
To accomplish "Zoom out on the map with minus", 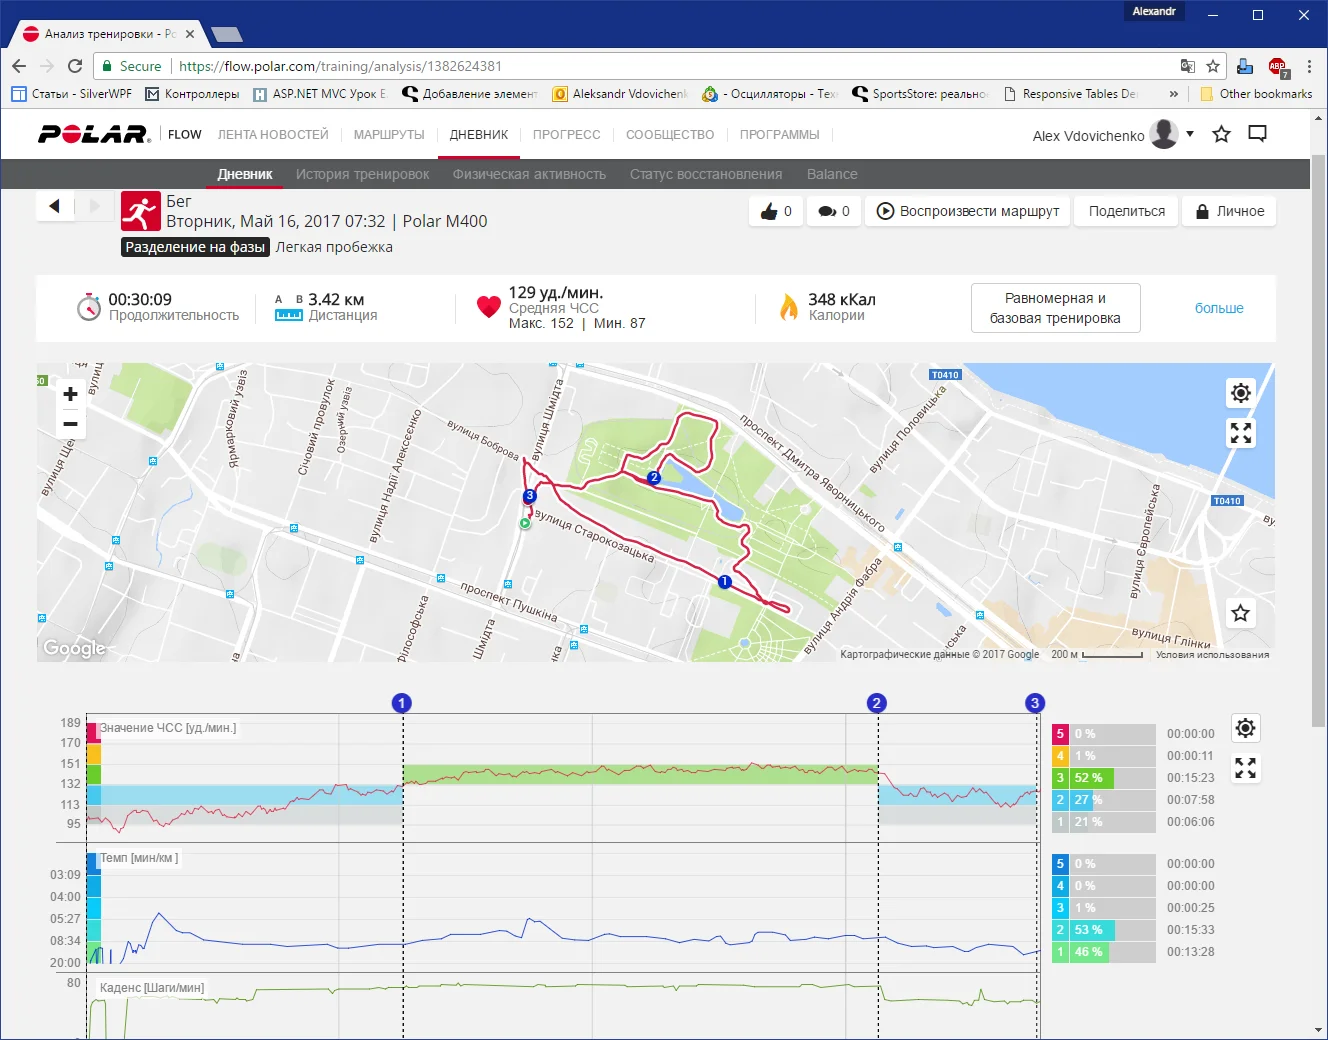I will [70, 424].
